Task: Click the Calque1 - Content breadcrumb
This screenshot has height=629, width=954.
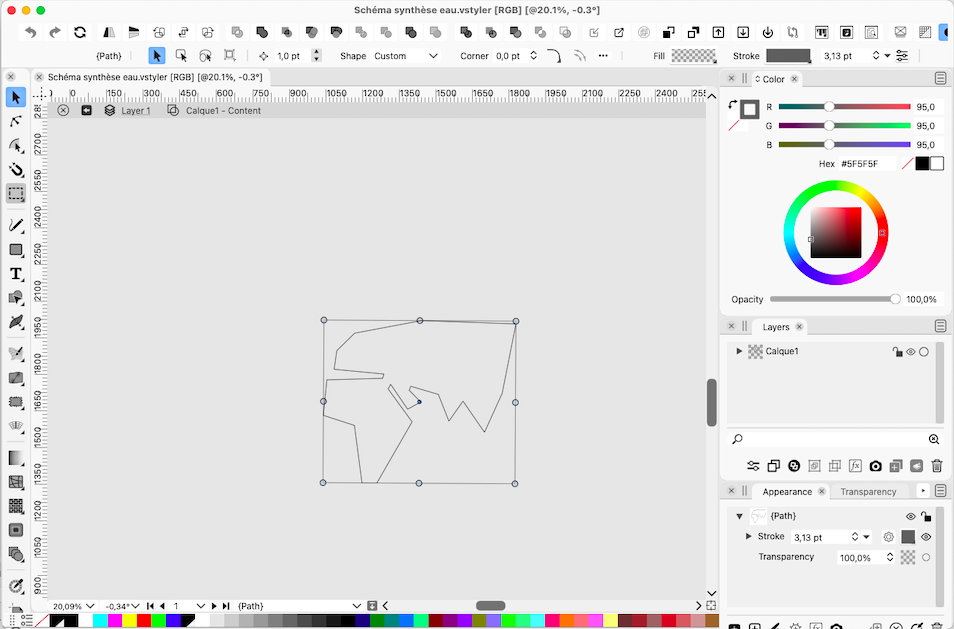Action: click(x=222, y=111)
